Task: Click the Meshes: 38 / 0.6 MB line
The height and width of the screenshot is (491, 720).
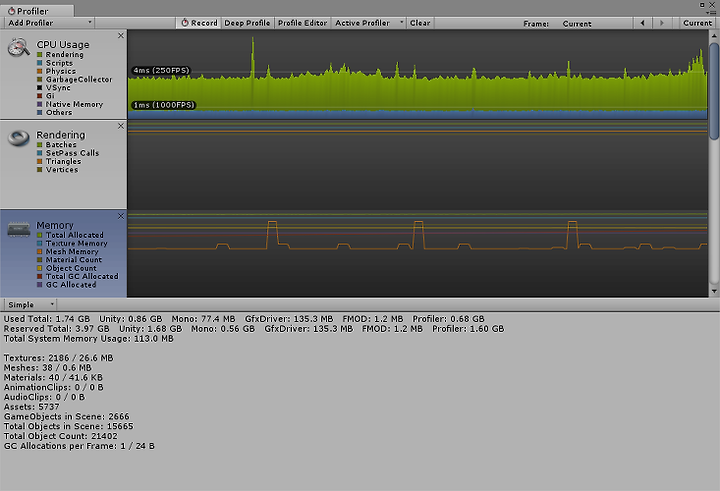Action: pyautogui.click(x=47, y=368)
